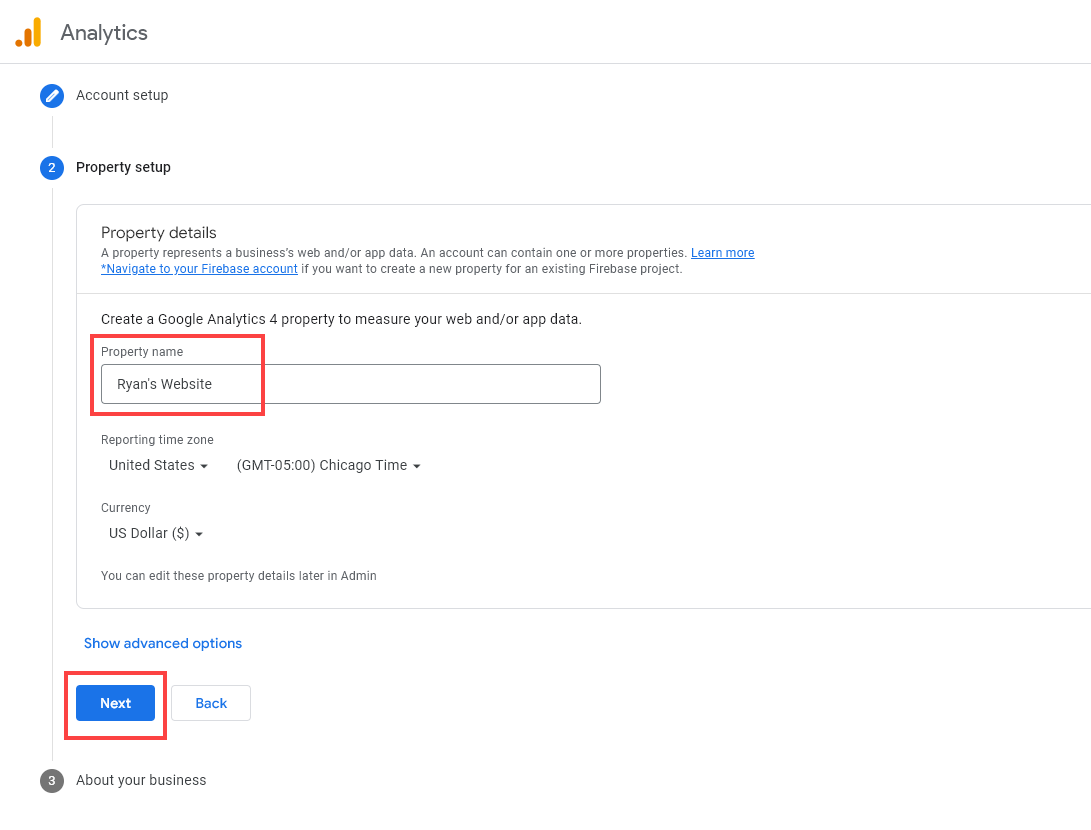Click the About your business step label
The image size is (1091, 830).
[141, 780]
